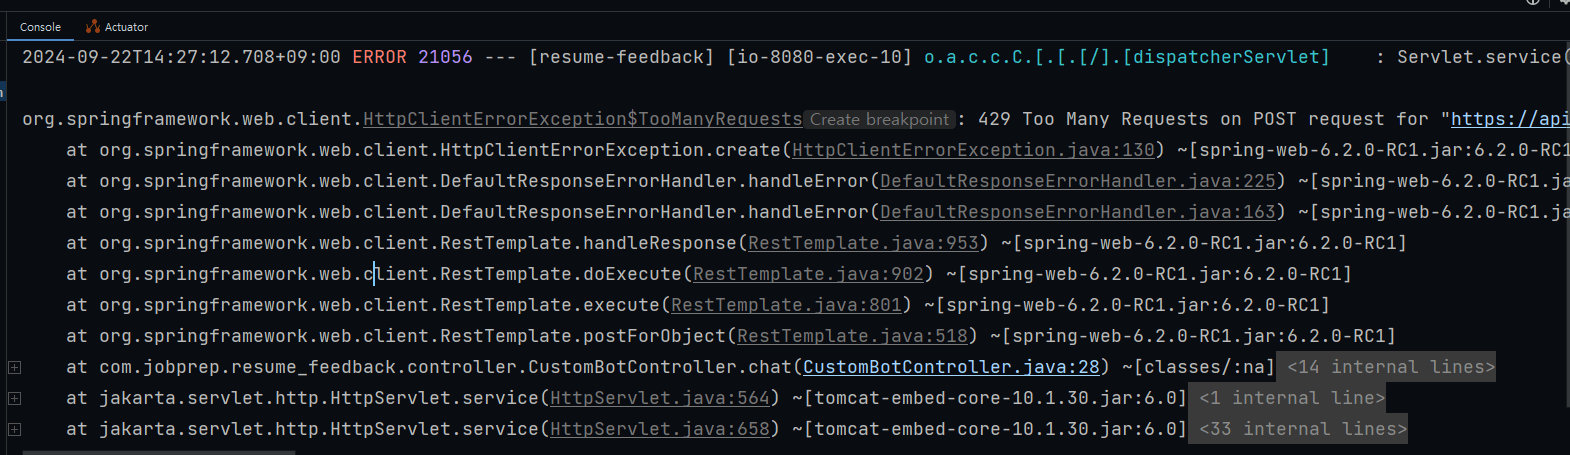Go to DefaultResponseErrorHandler.java:225 source
Screen dimensions: 1570x455
(x=1077, y=182)
